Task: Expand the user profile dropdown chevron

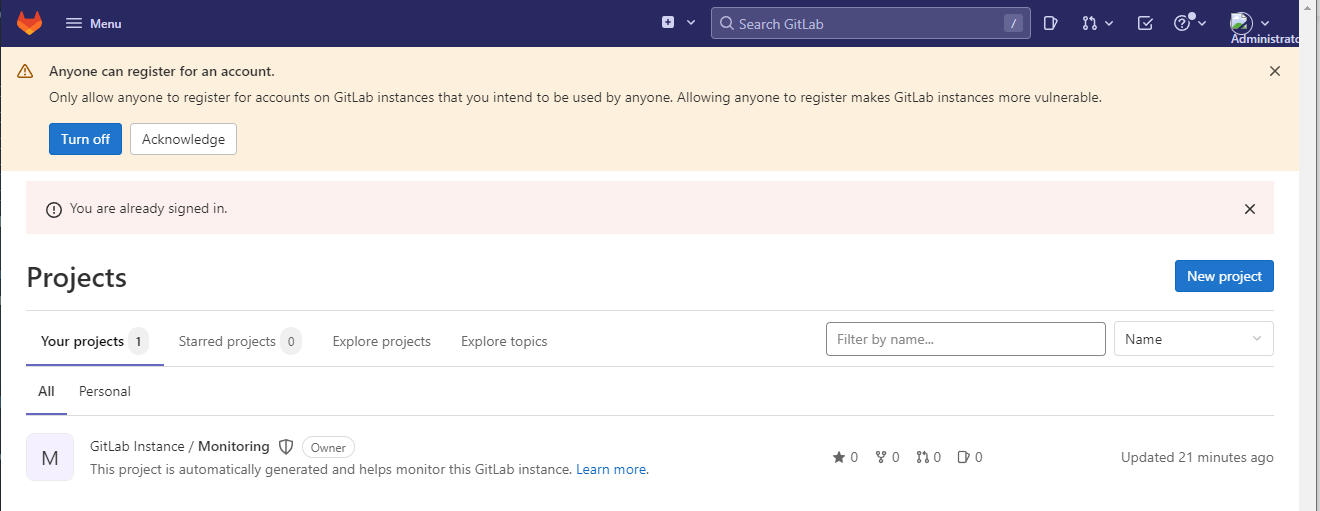Action: (1266, 23)
